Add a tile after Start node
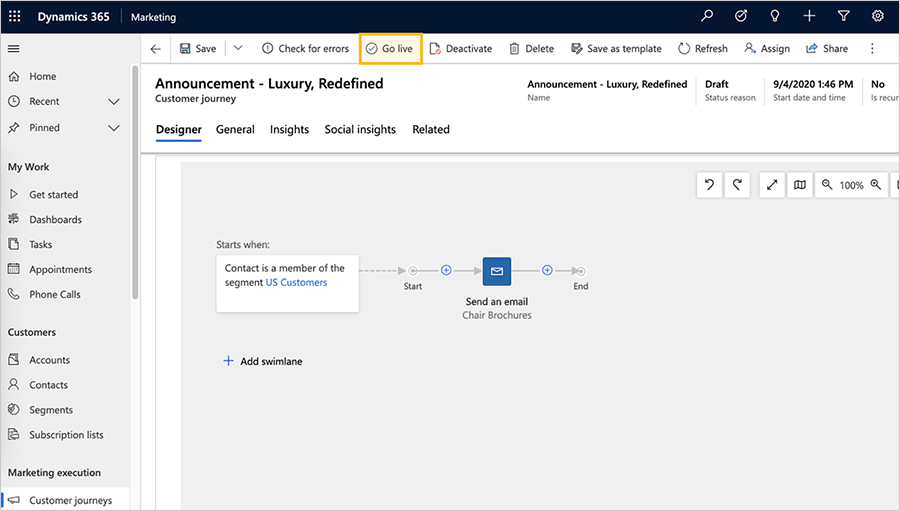Viewport: 900px width, 511px height. tap(446, 270)
